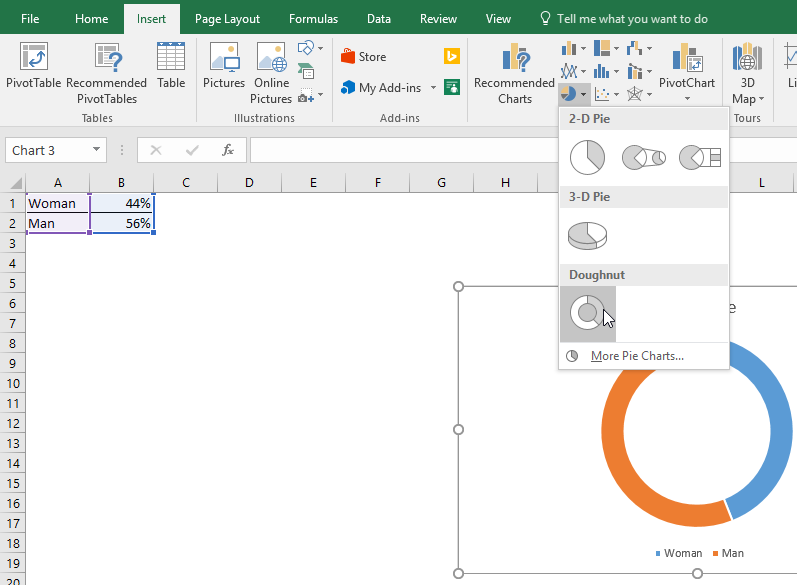797x585 pixels.
Task: Expand the Shapes dropdown arrow
Action: tap(320, 49)
